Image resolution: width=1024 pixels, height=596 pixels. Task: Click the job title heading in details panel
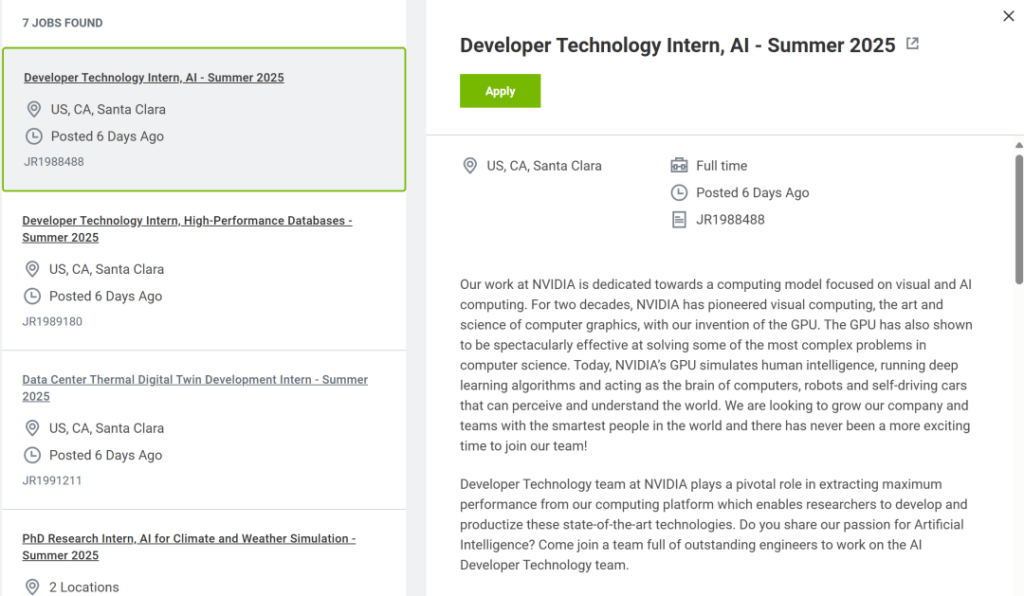(x=677, y=45)
